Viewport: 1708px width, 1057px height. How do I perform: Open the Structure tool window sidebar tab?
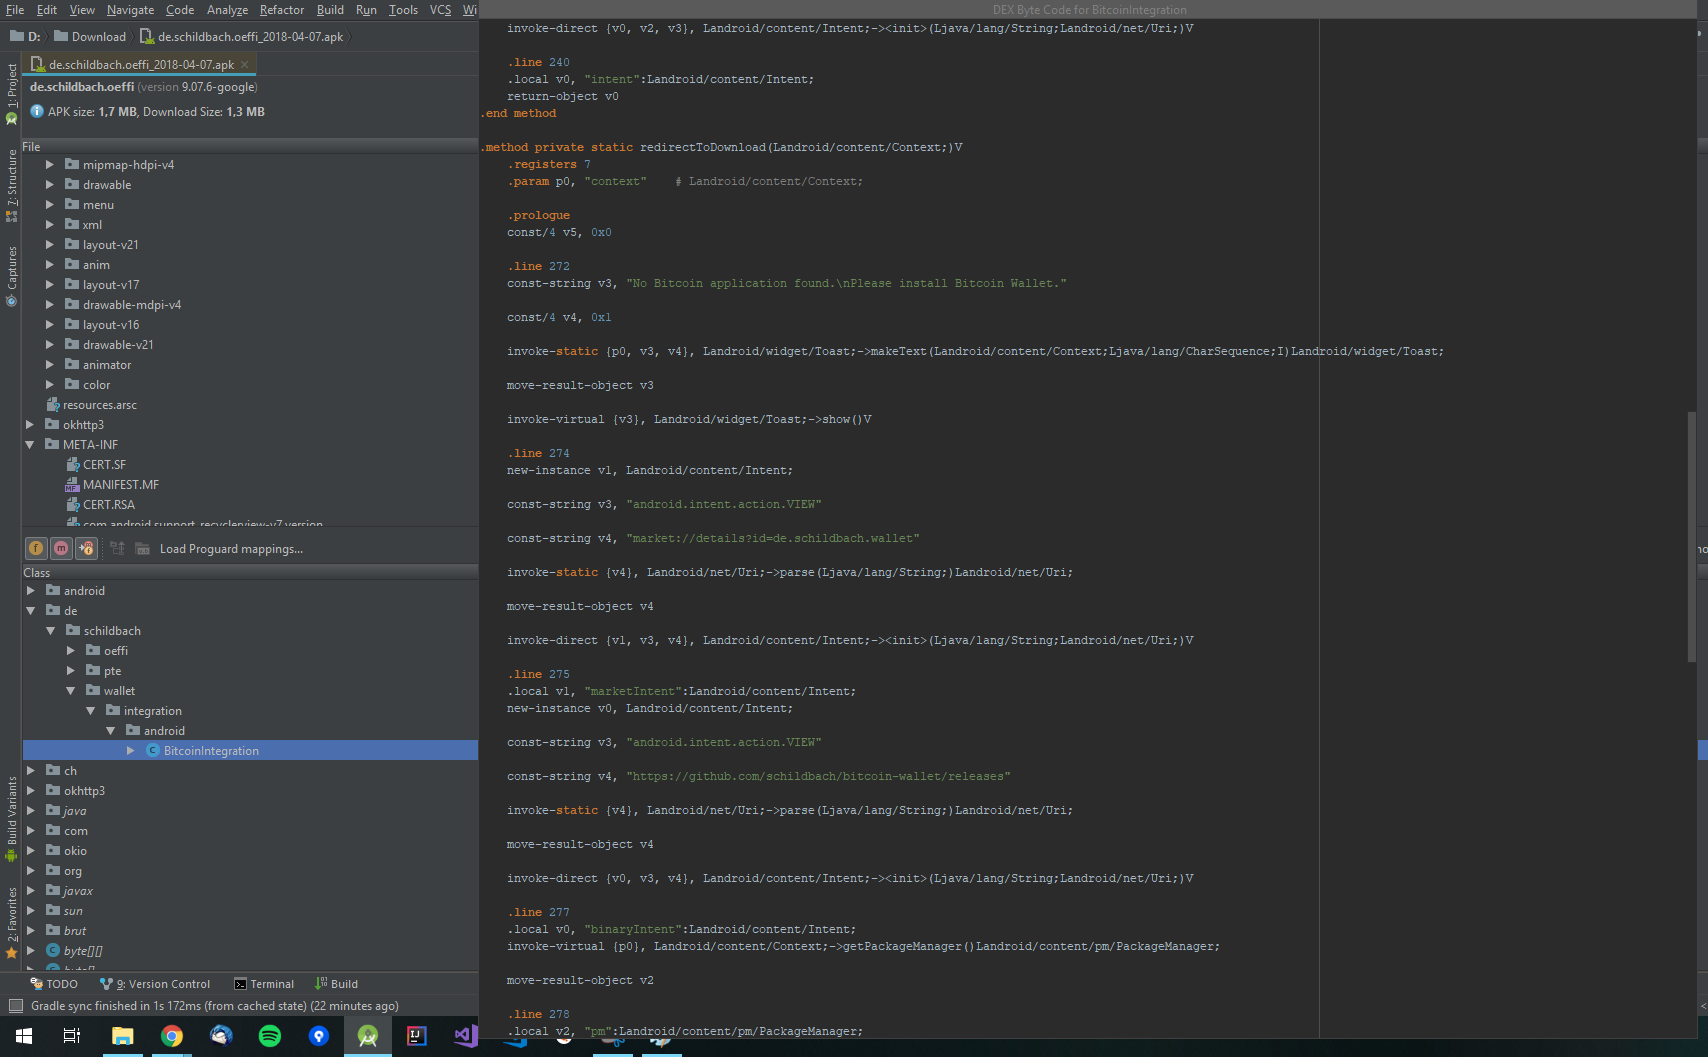(x=11, y=184)
